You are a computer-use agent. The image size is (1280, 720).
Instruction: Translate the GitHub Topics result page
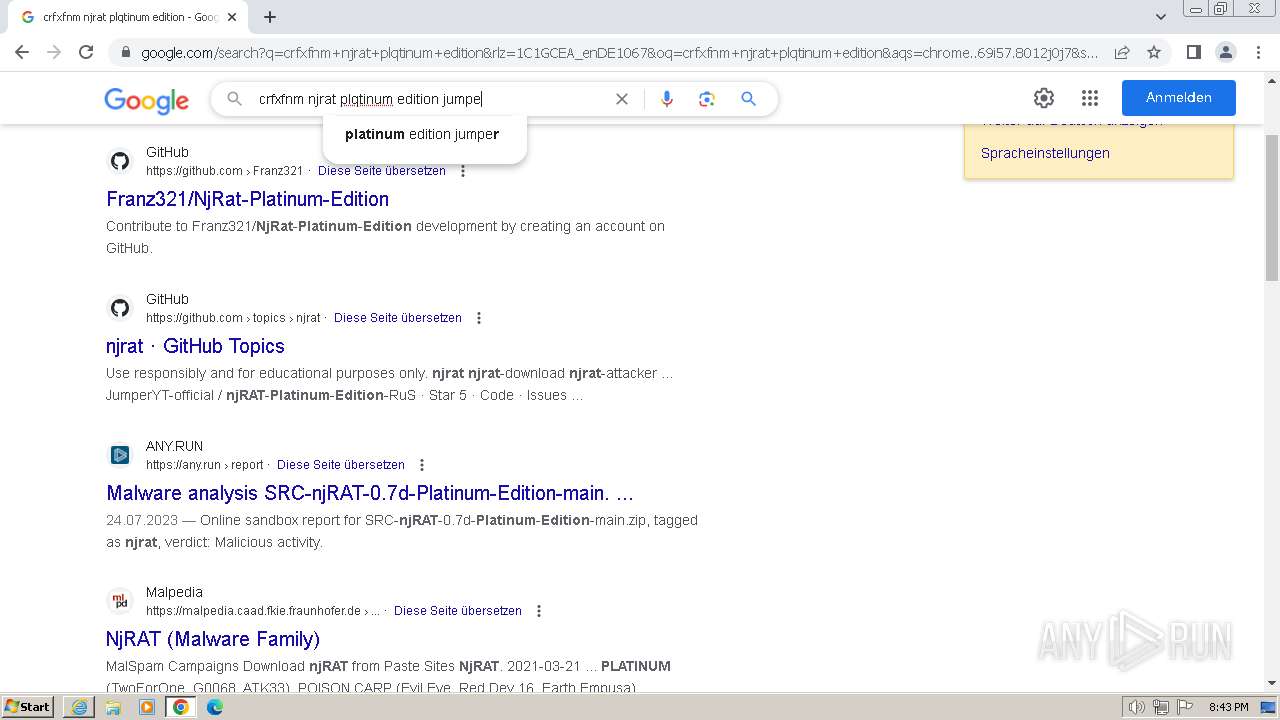pyautogui.click(x=398, y=318)
